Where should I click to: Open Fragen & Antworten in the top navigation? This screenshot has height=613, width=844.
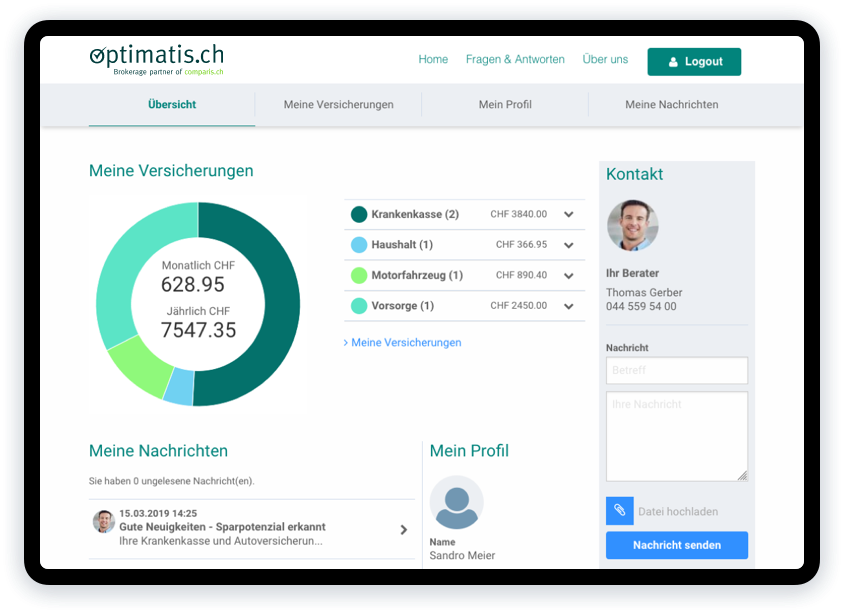[x=515, y=60]
